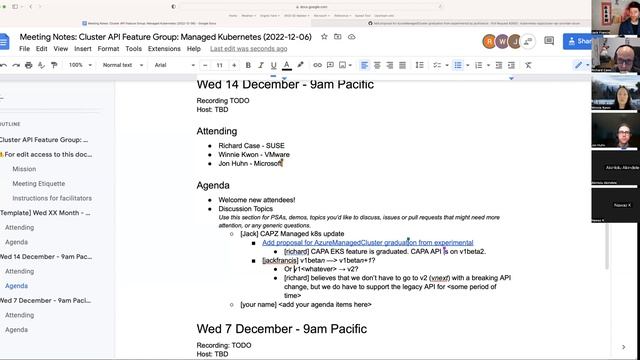Toggle underline formatting
The width and height of the screenshot is (640, 360).
click(273, 65)
